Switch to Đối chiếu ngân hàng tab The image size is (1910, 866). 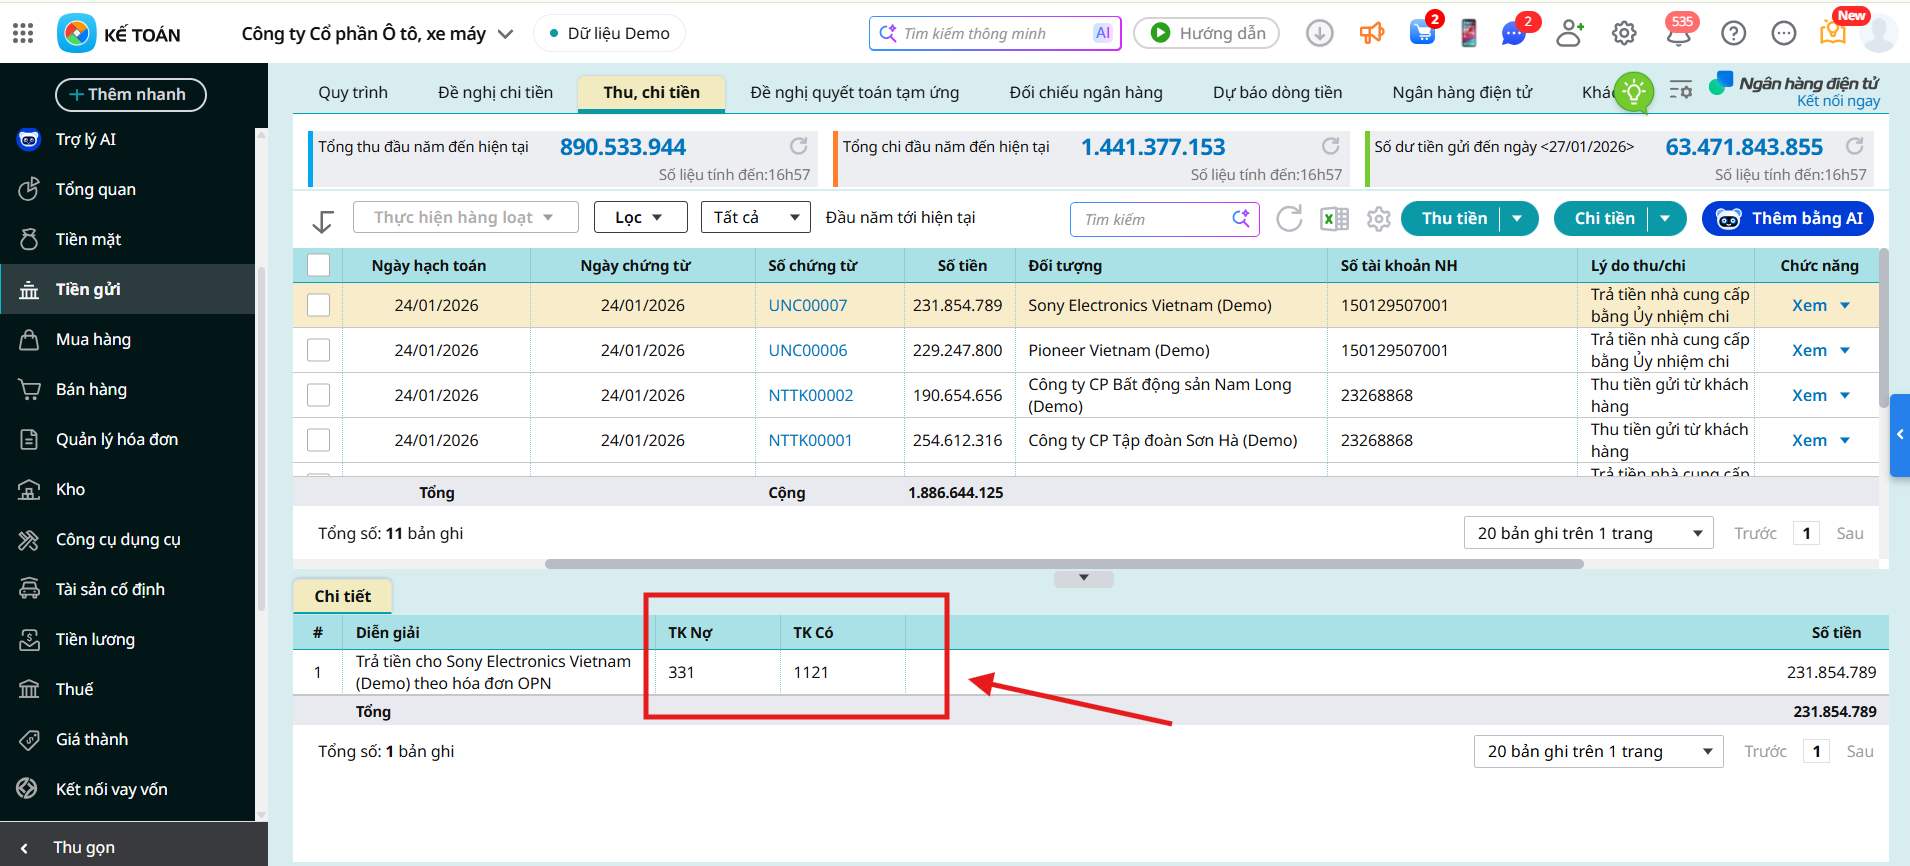click(1085, 92)
